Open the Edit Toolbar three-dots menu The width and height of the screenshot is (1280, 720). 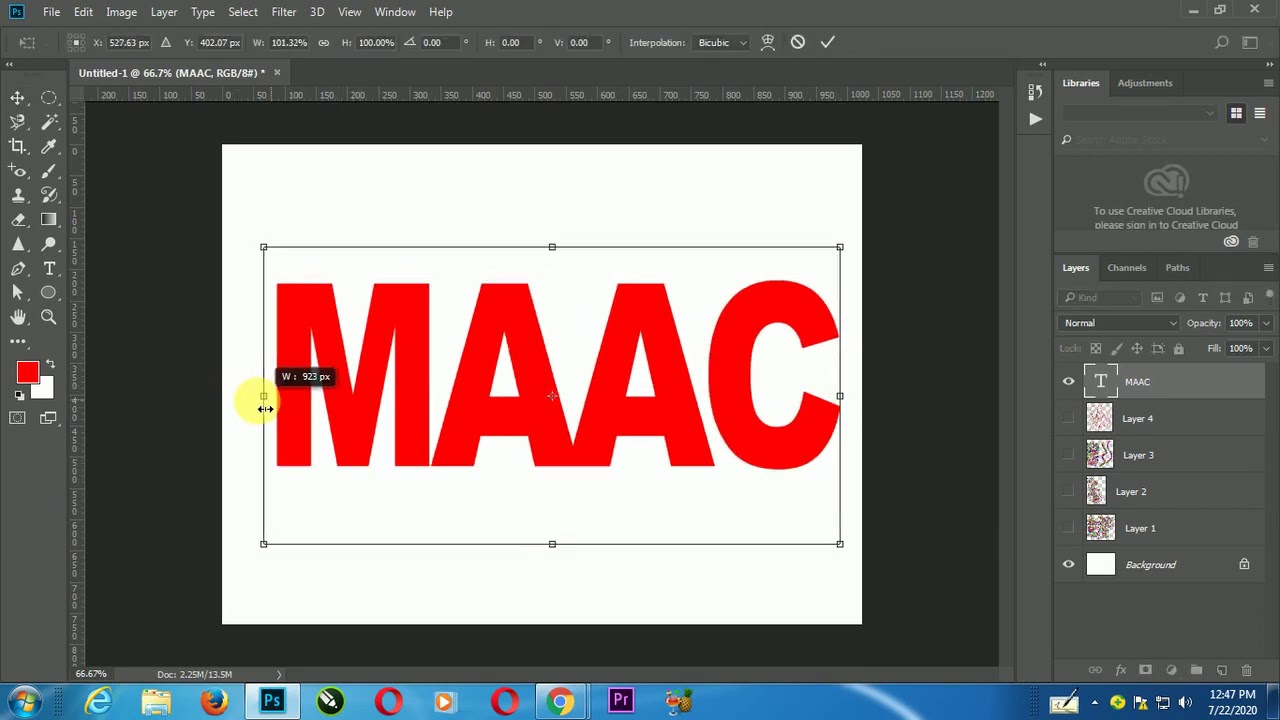(x=18, y=341)
